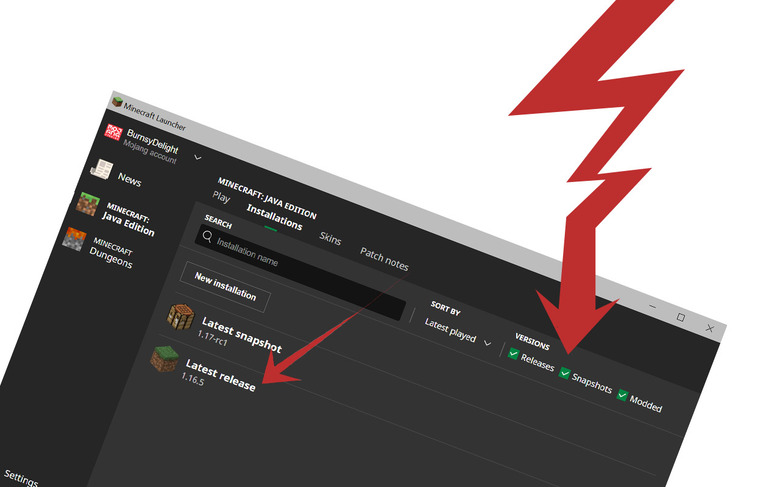This screenshot has height=487, width=780.
Task: Select Minecraft Dungeons lava block icon
Action: pos(75,239)
